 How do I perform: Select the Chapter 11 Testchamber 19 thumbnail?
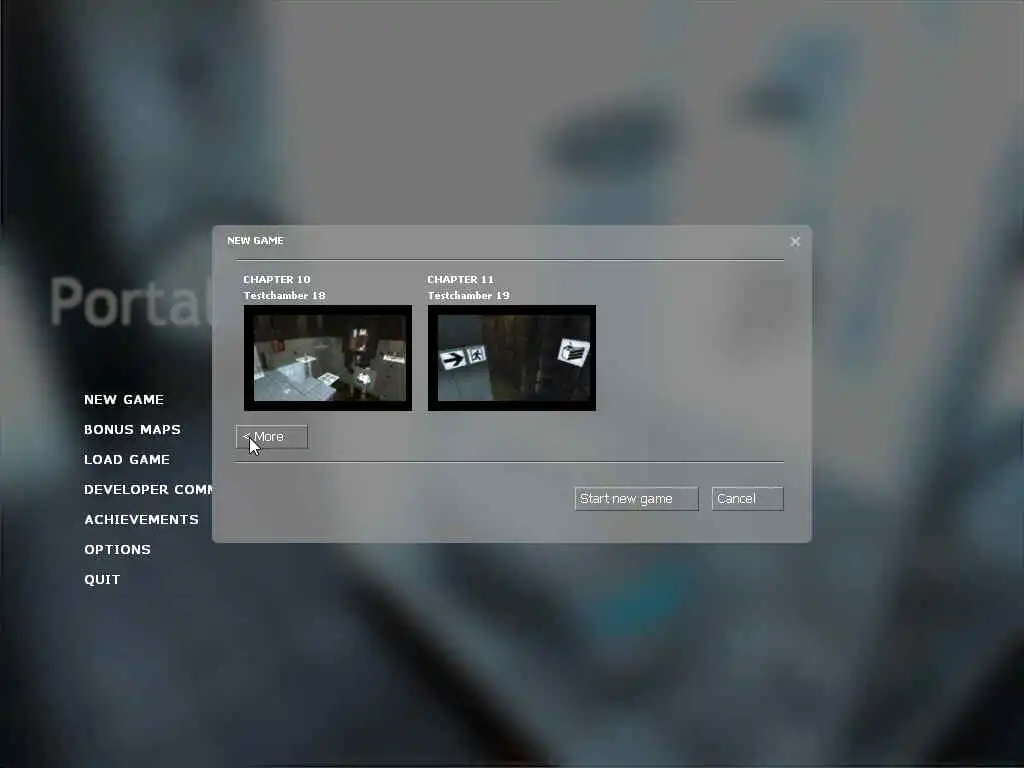tap(512, 358)
